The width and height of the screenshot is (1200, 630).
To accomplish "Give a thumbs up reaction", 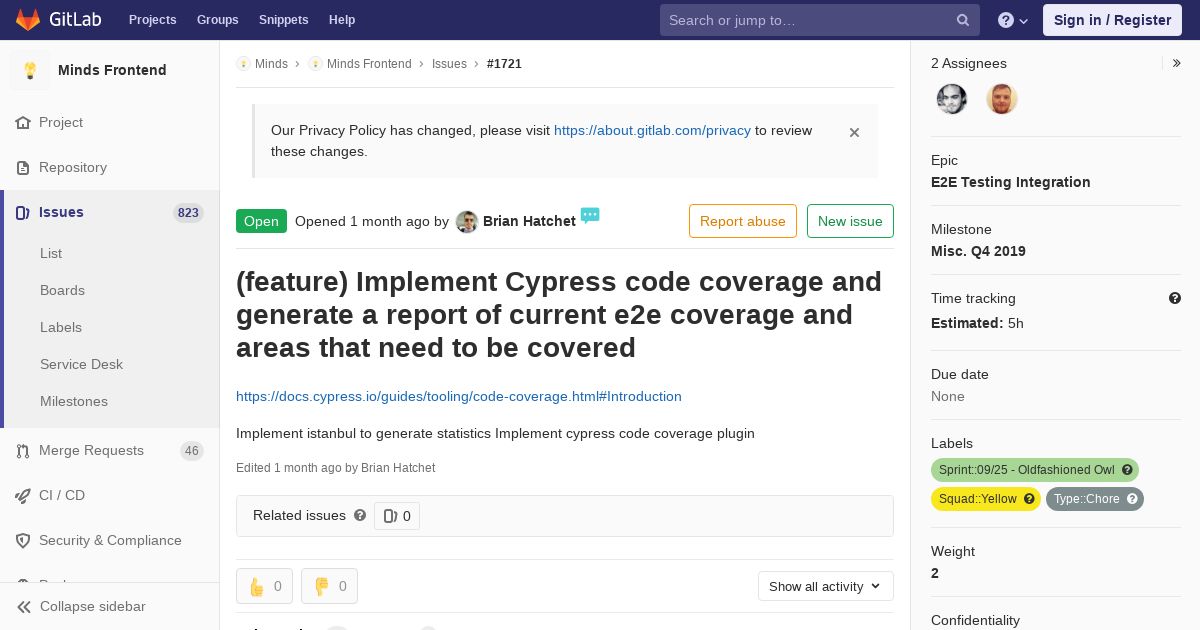I will pos(264,586).
